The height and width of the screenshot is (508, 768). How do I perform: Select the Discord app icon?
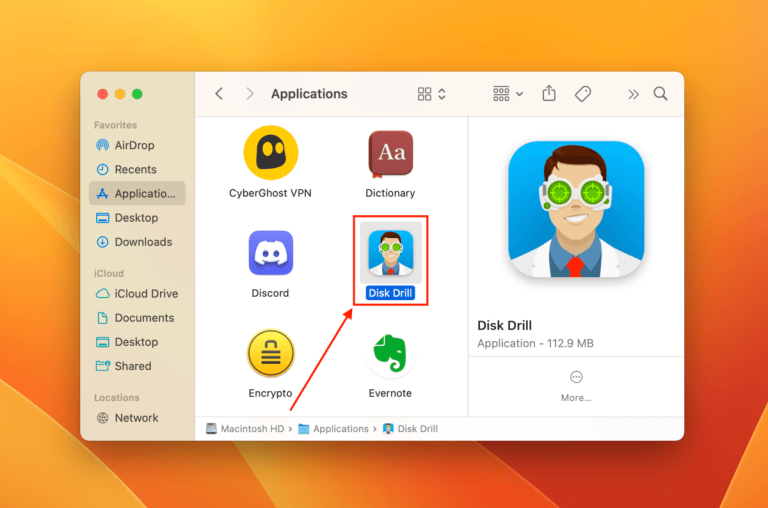click(x=270, y=253)
